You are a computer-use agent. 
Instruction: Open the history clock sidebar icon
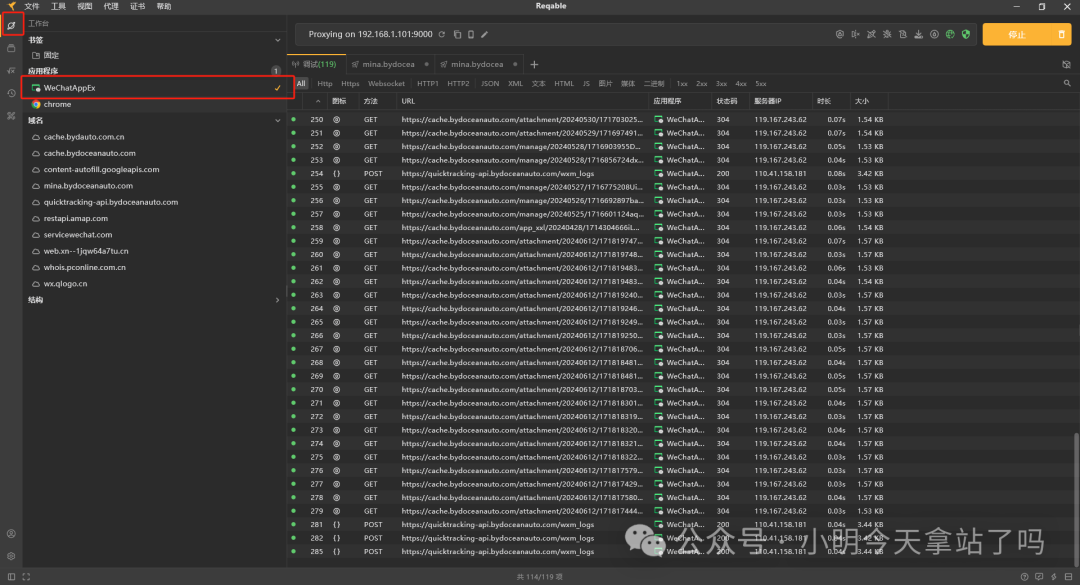pos(11,93)
